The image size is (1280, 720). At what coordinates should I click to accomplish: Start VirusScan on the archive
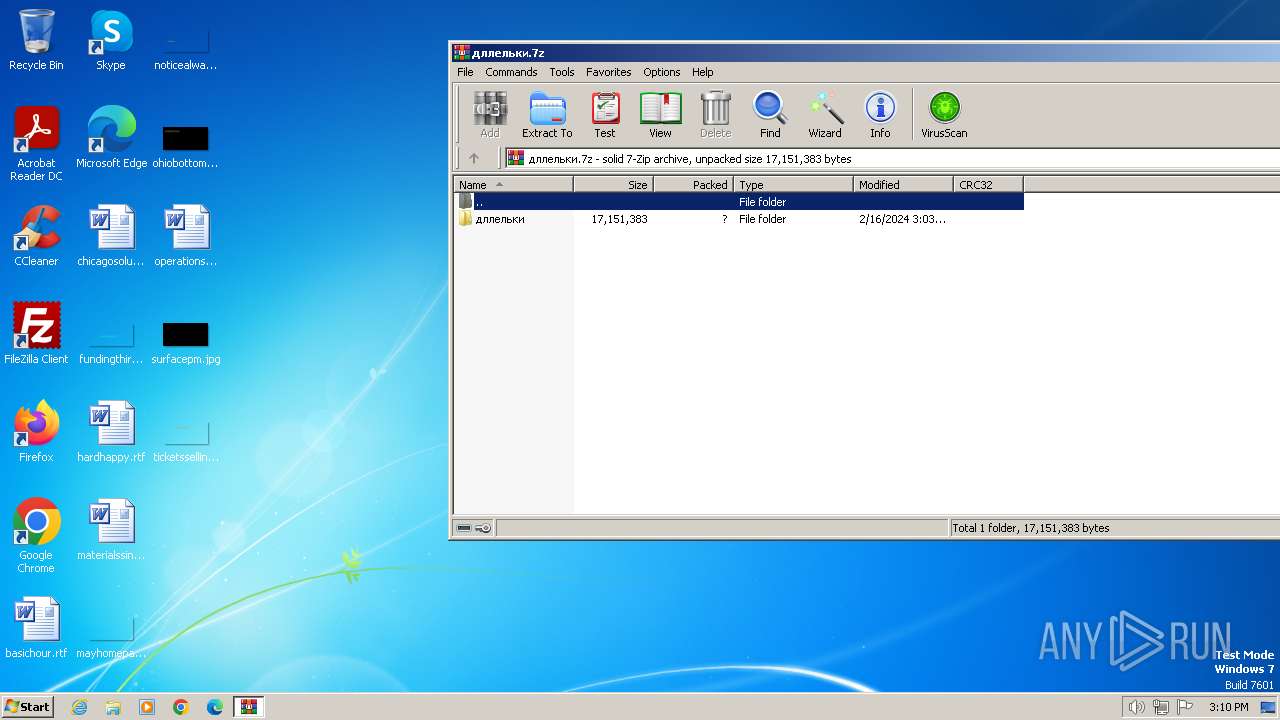944,114
